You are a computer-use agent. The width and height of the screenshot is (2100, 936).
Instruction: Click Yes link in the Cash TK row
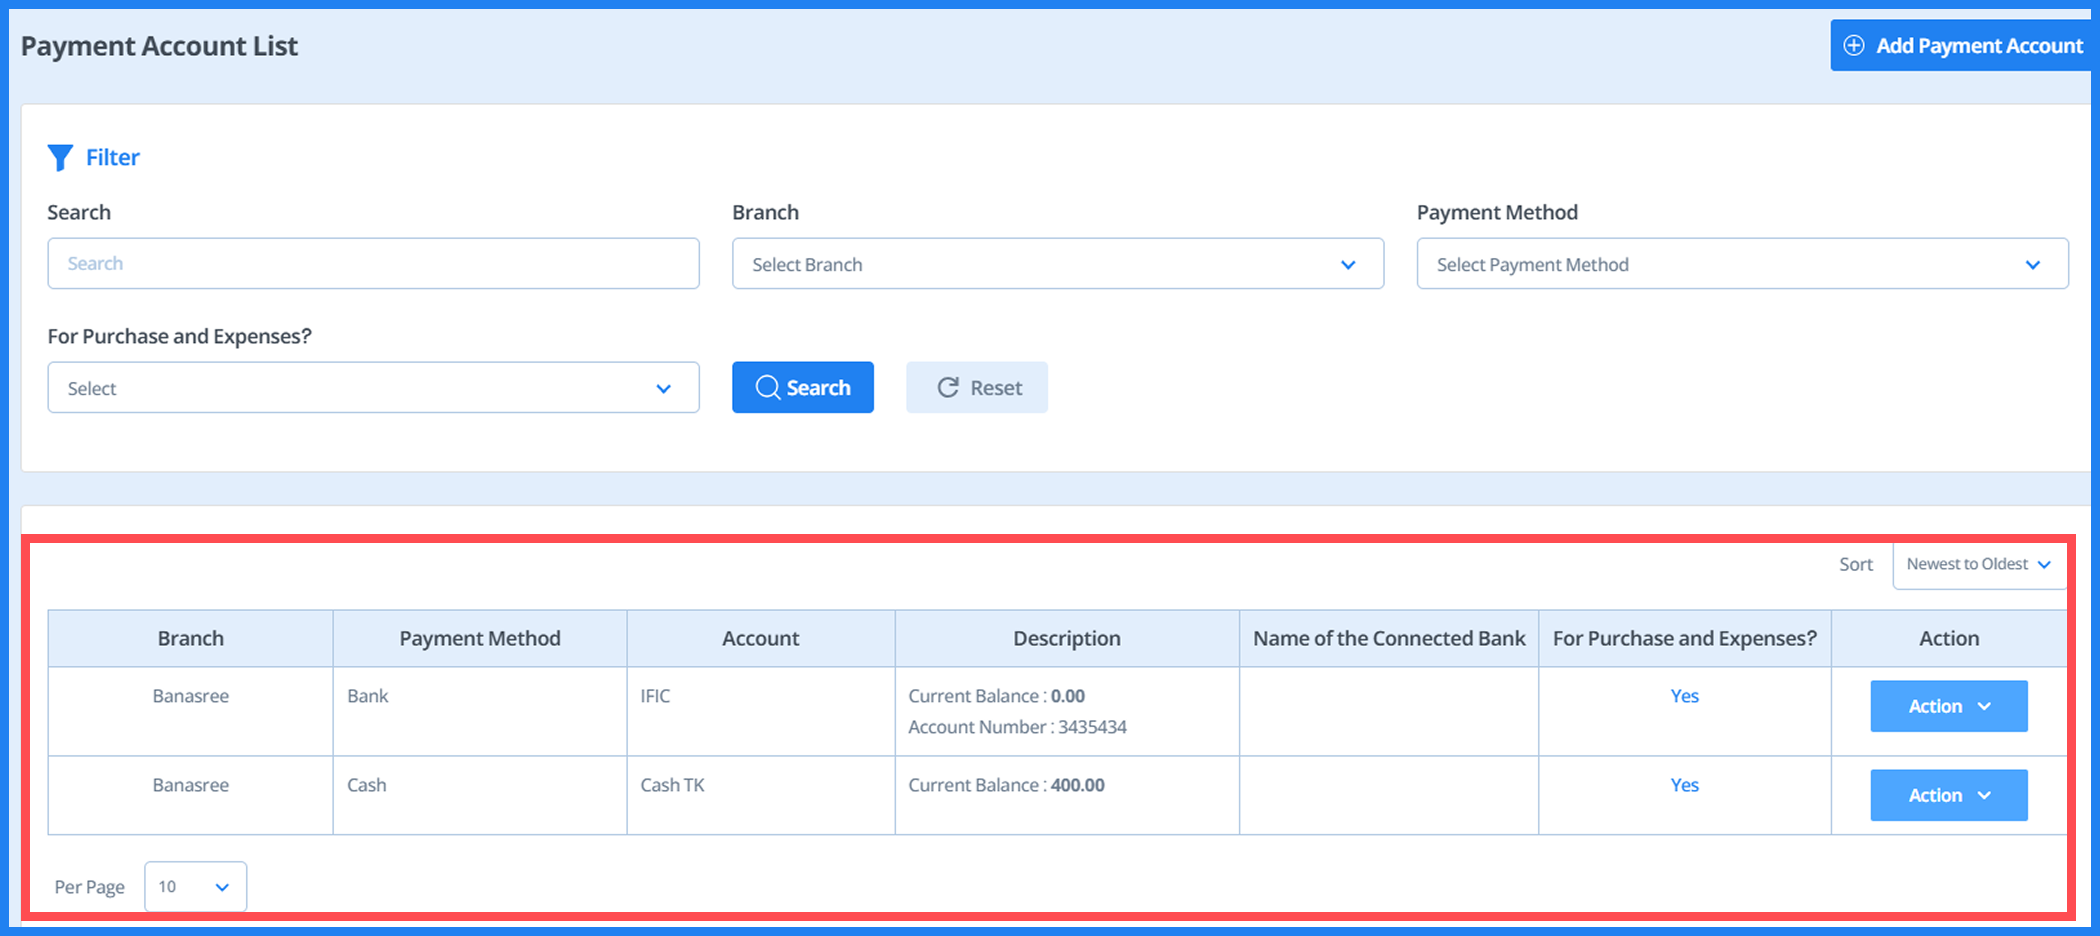[1684, 785]
